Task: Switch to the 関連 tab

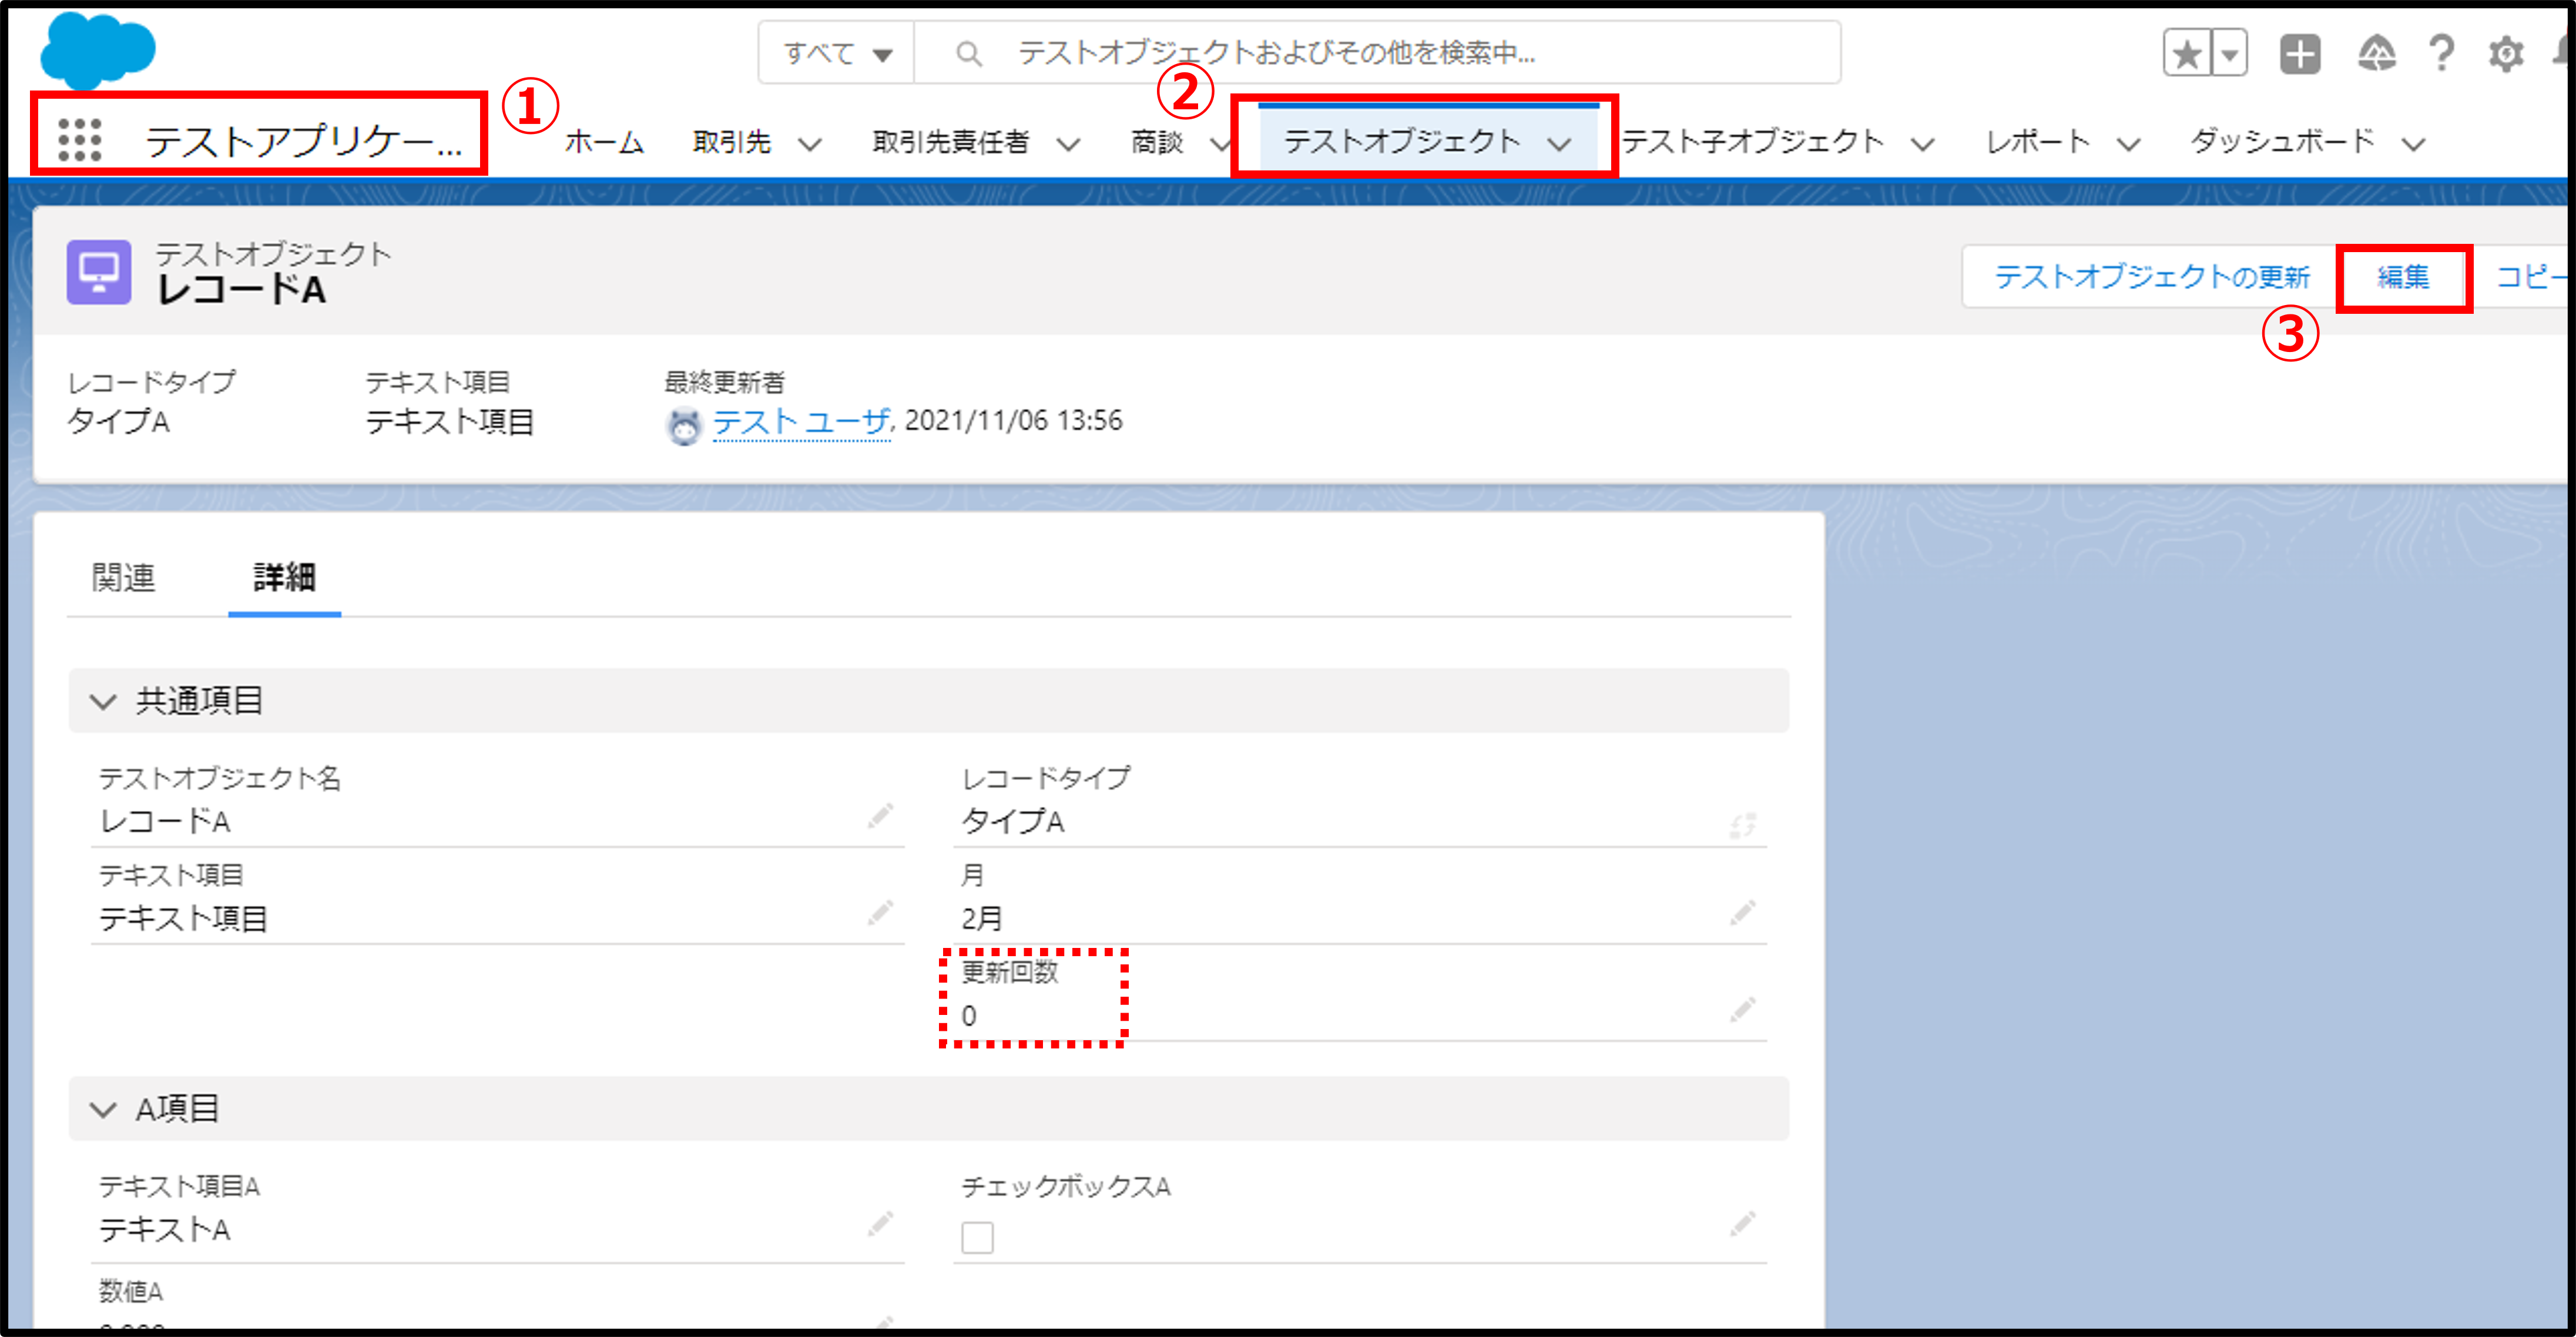Action: point(124,577)
